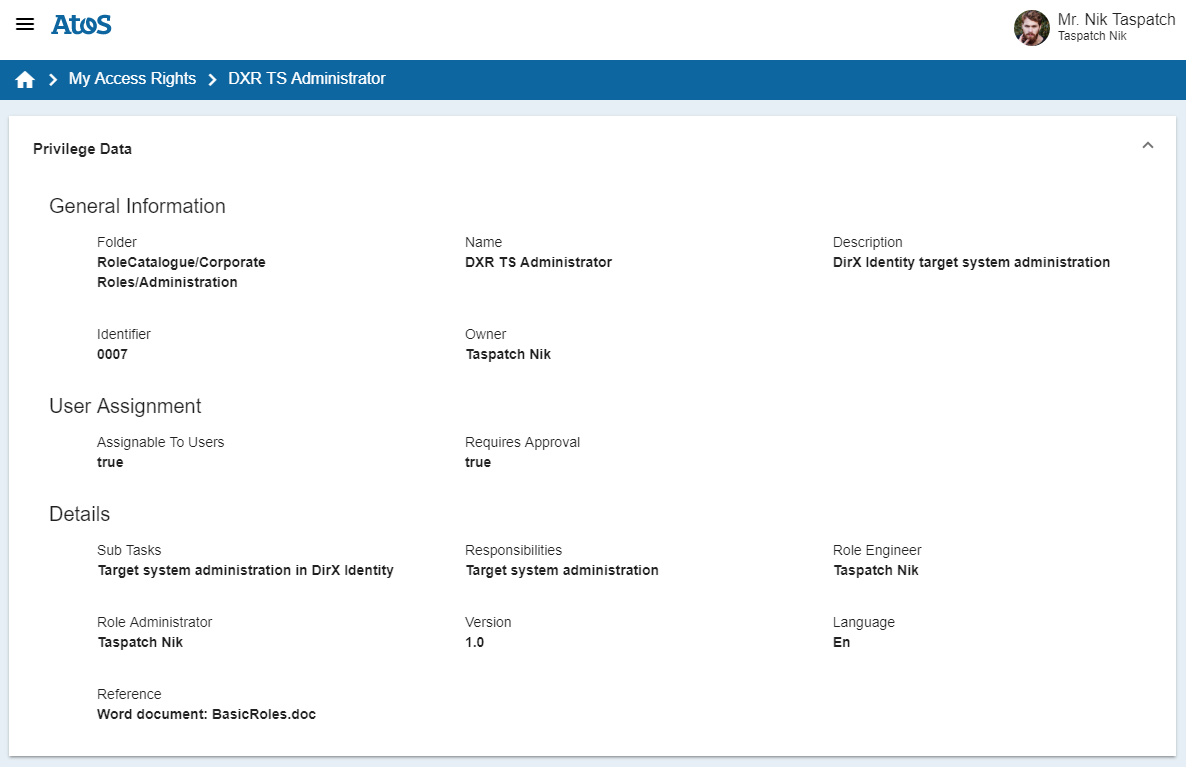This screenshot has width=1186, height=767.
Task: Click the chevron before DXR TS Administrator
Action: [212, 80]
